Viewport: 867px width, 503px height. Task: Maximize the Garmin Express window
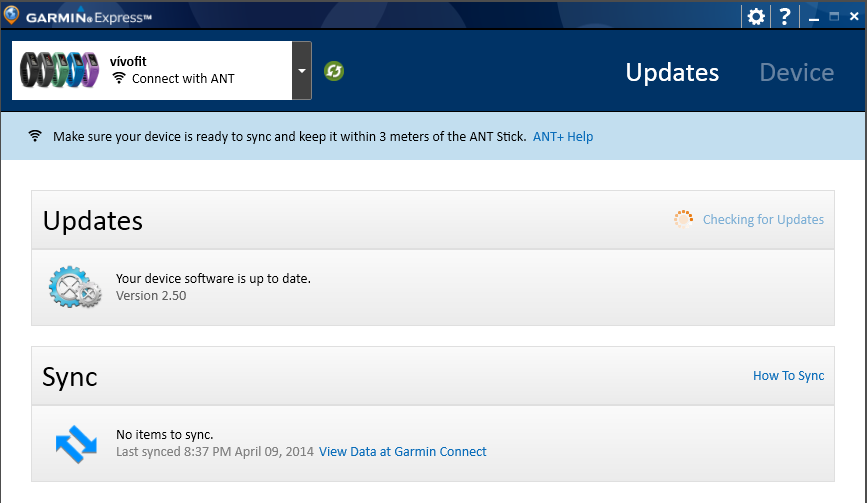pos(834,17)
